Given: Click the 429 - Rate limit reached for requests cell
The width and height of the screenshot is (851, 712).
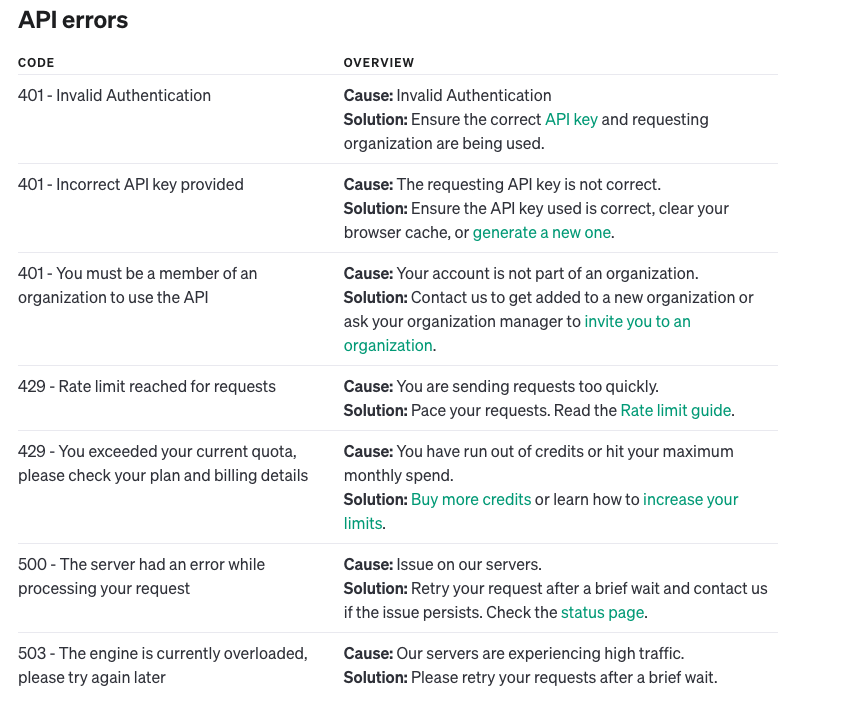Looking at the screenshot, I should [147, 386].
